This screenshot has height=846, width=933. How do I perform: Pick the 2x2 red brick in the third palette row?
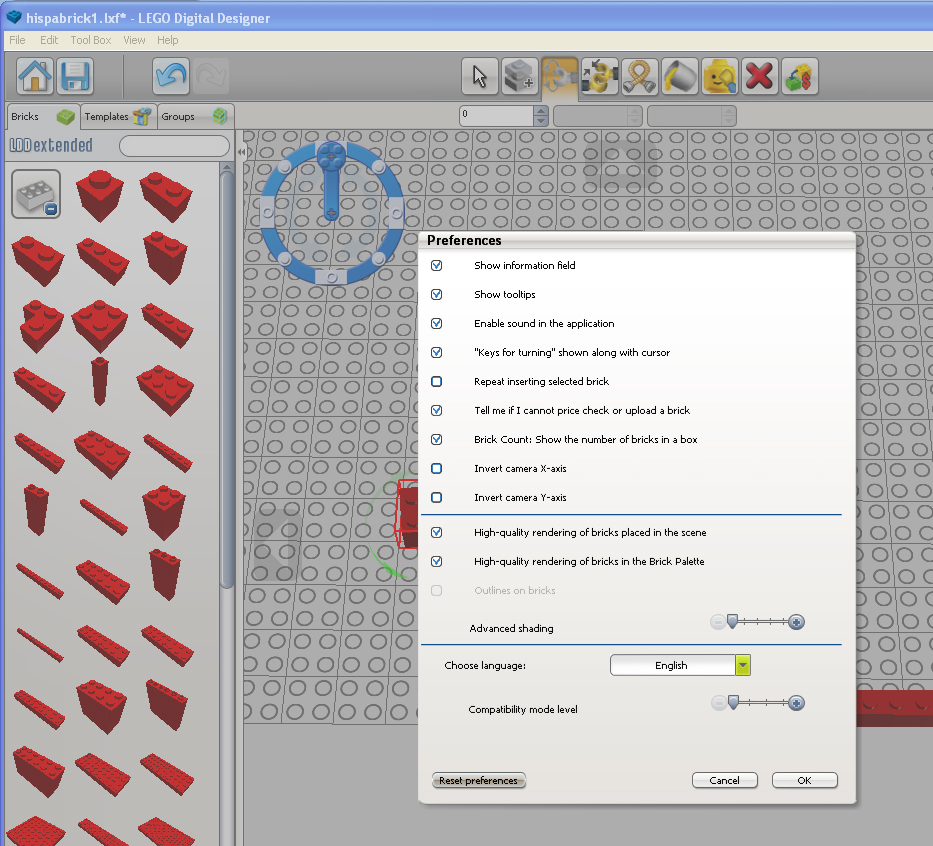(x=99, y=325)
